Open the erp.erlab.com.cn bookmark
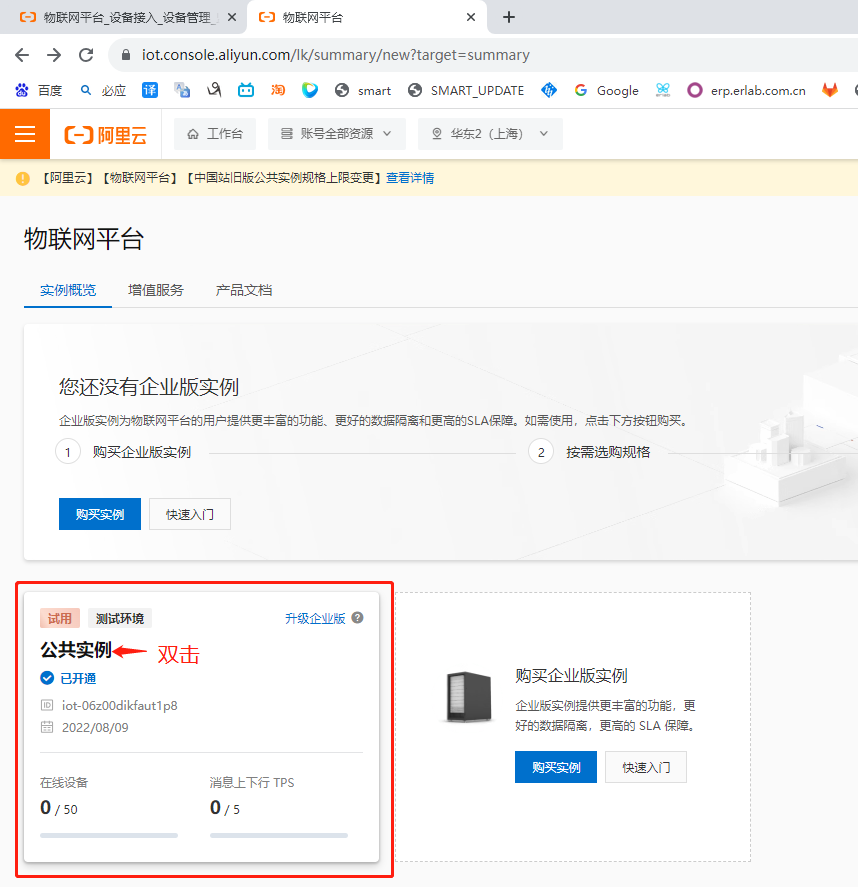This screenshot has height=887, width=858. coord(747,91)
